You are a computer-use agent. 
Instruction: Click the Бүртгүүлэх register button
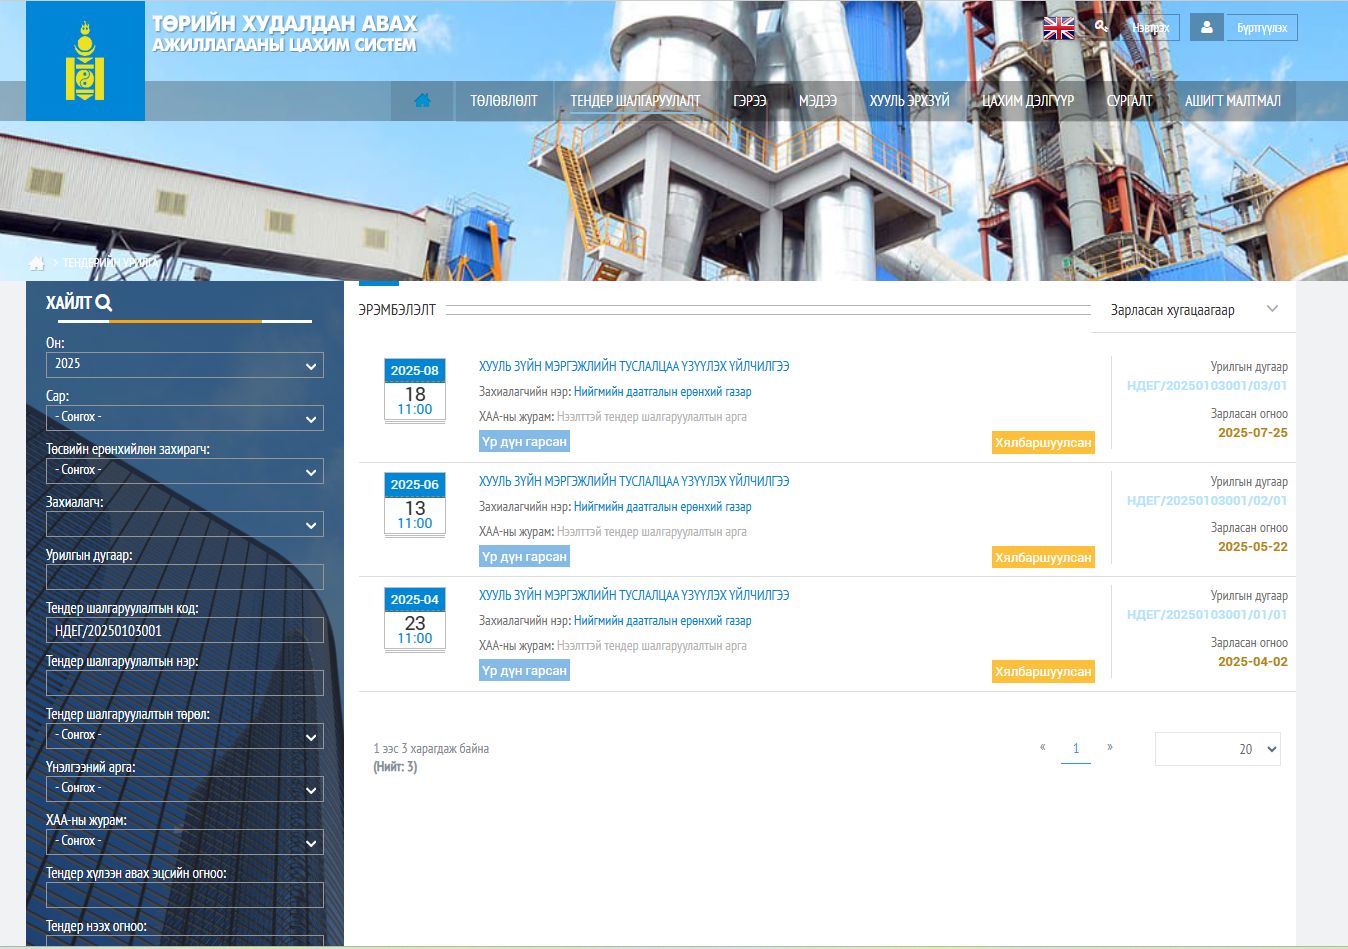click(x=1261, y=28)
